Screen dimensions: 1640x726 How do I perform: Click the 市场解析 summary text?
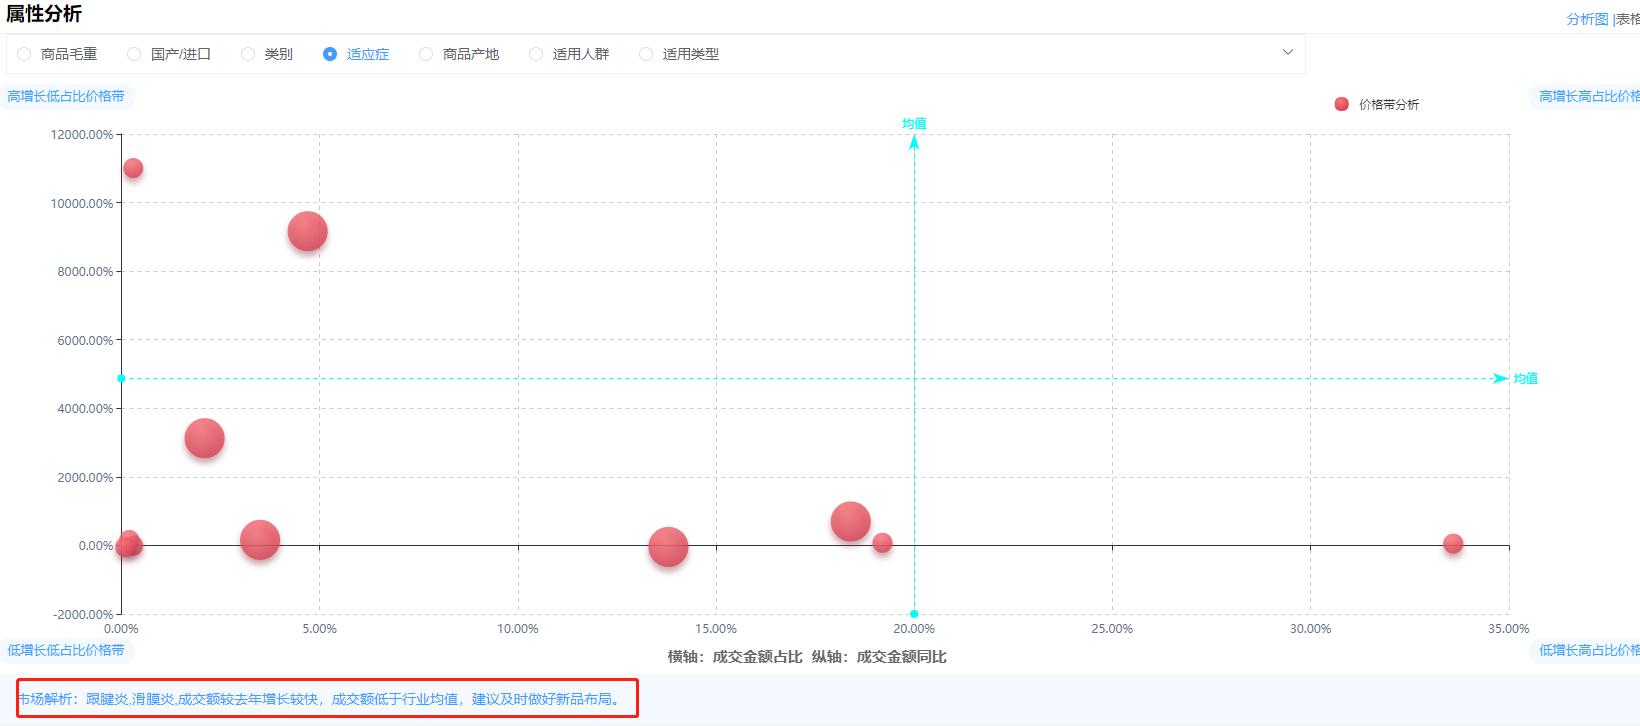(320, 699)
